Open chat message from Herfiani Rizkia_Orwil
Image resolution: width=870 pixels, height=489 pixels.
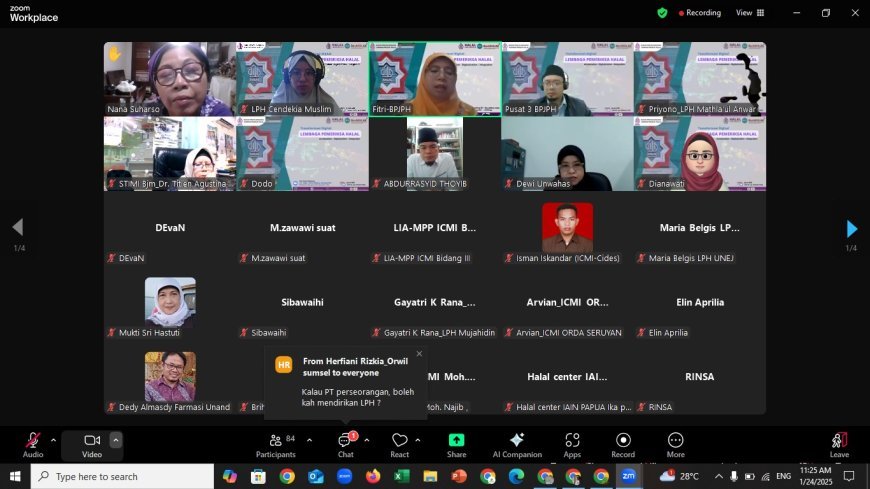(x=346, y=383)
